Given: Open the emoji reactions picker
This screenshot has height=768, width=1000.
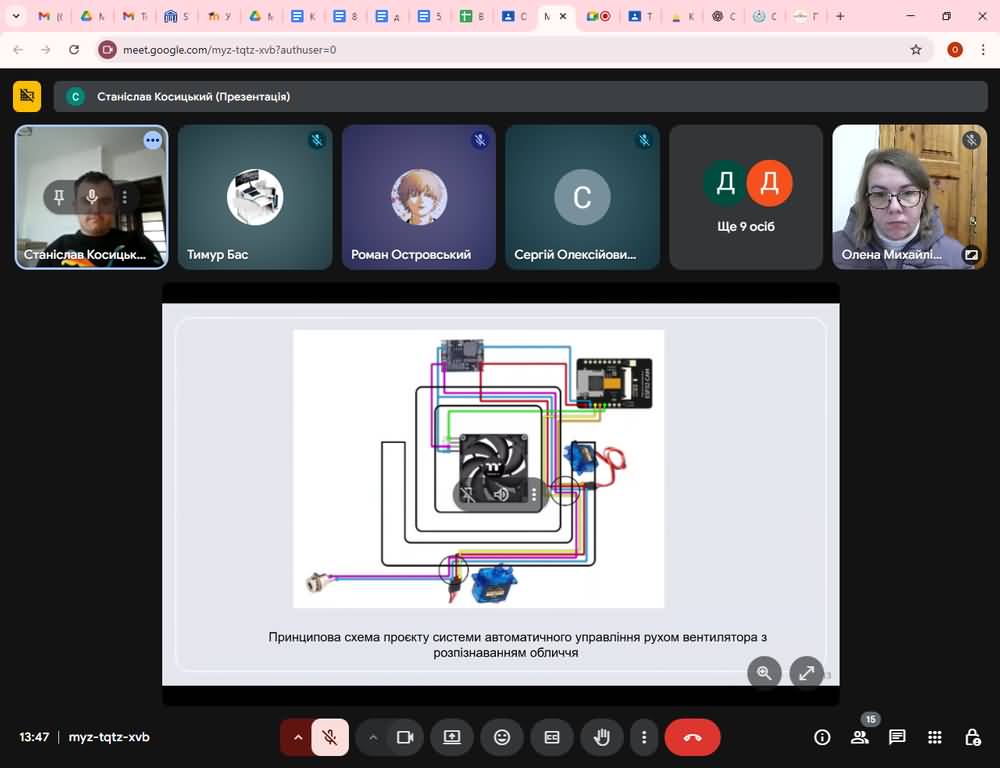Looking at the screenshot, I should [x=502, y=737].
